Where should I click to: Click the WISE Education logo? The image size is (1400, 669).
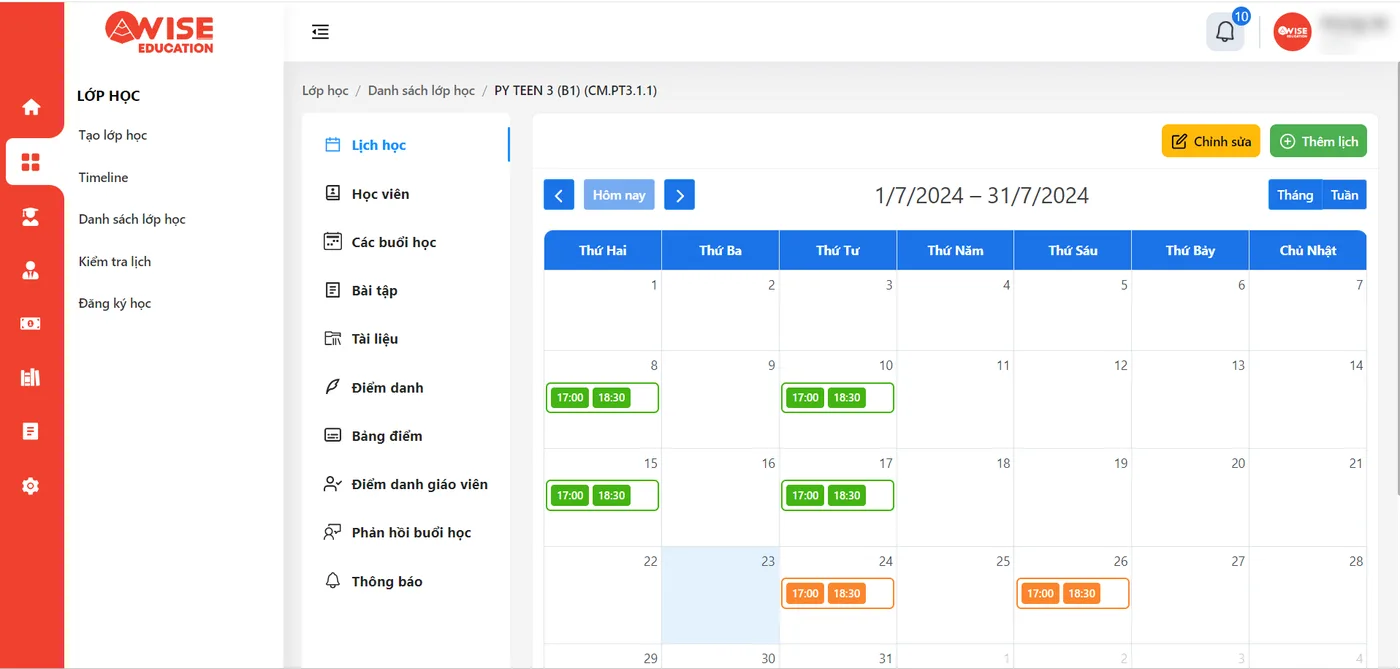pos(160,32)
